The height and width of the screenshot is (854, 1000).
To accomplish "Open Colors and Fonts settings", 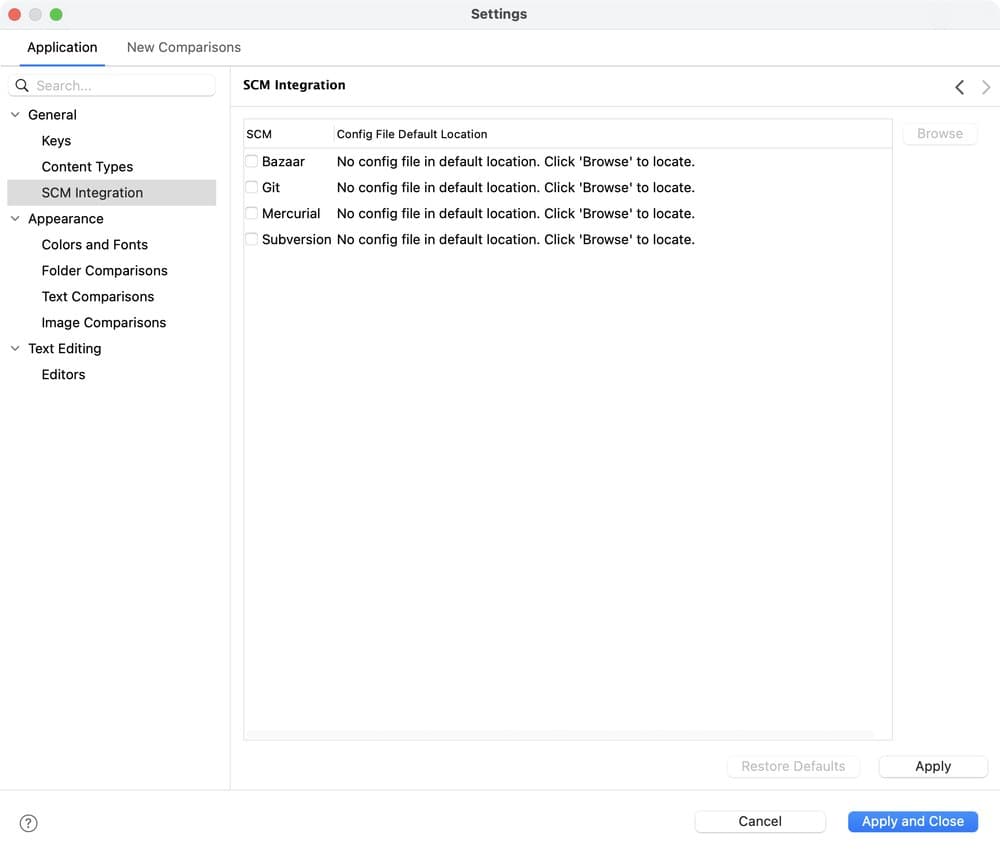I will tap(94, 244).
